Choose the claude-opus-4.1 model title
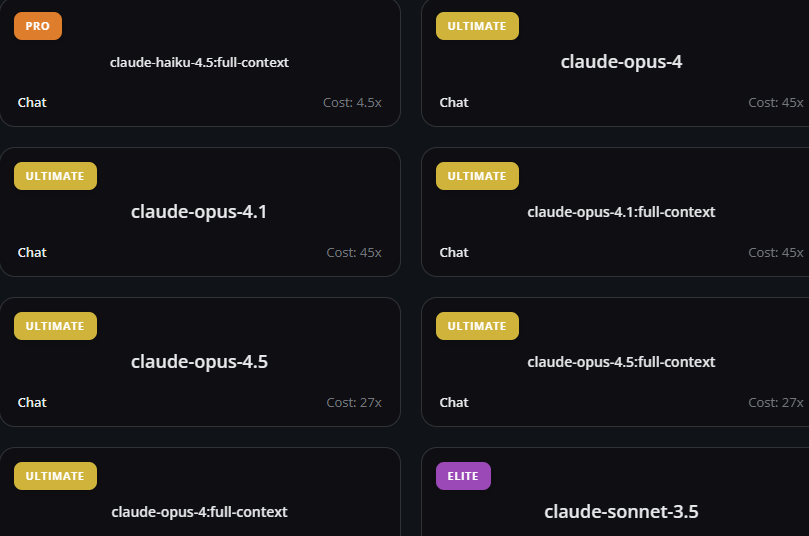809x536 pixels. 199,212
